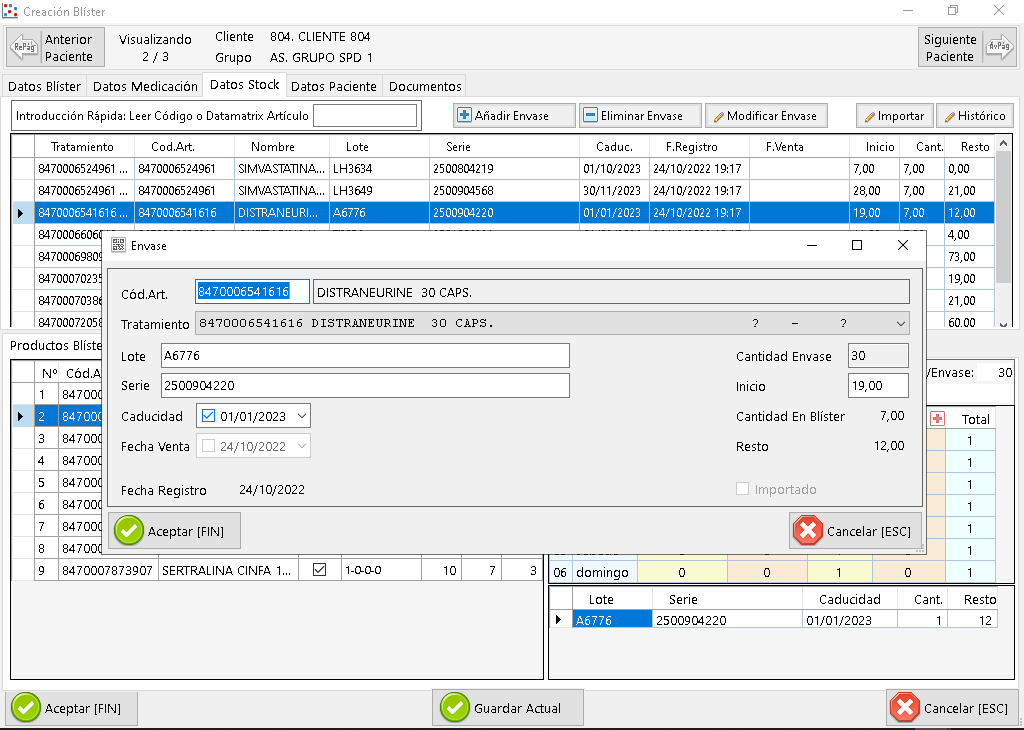Click the Cantidad Envase field showing 30
This screenshot has width=1024, height=730.
pyautogui.click(x=878, y=356)
